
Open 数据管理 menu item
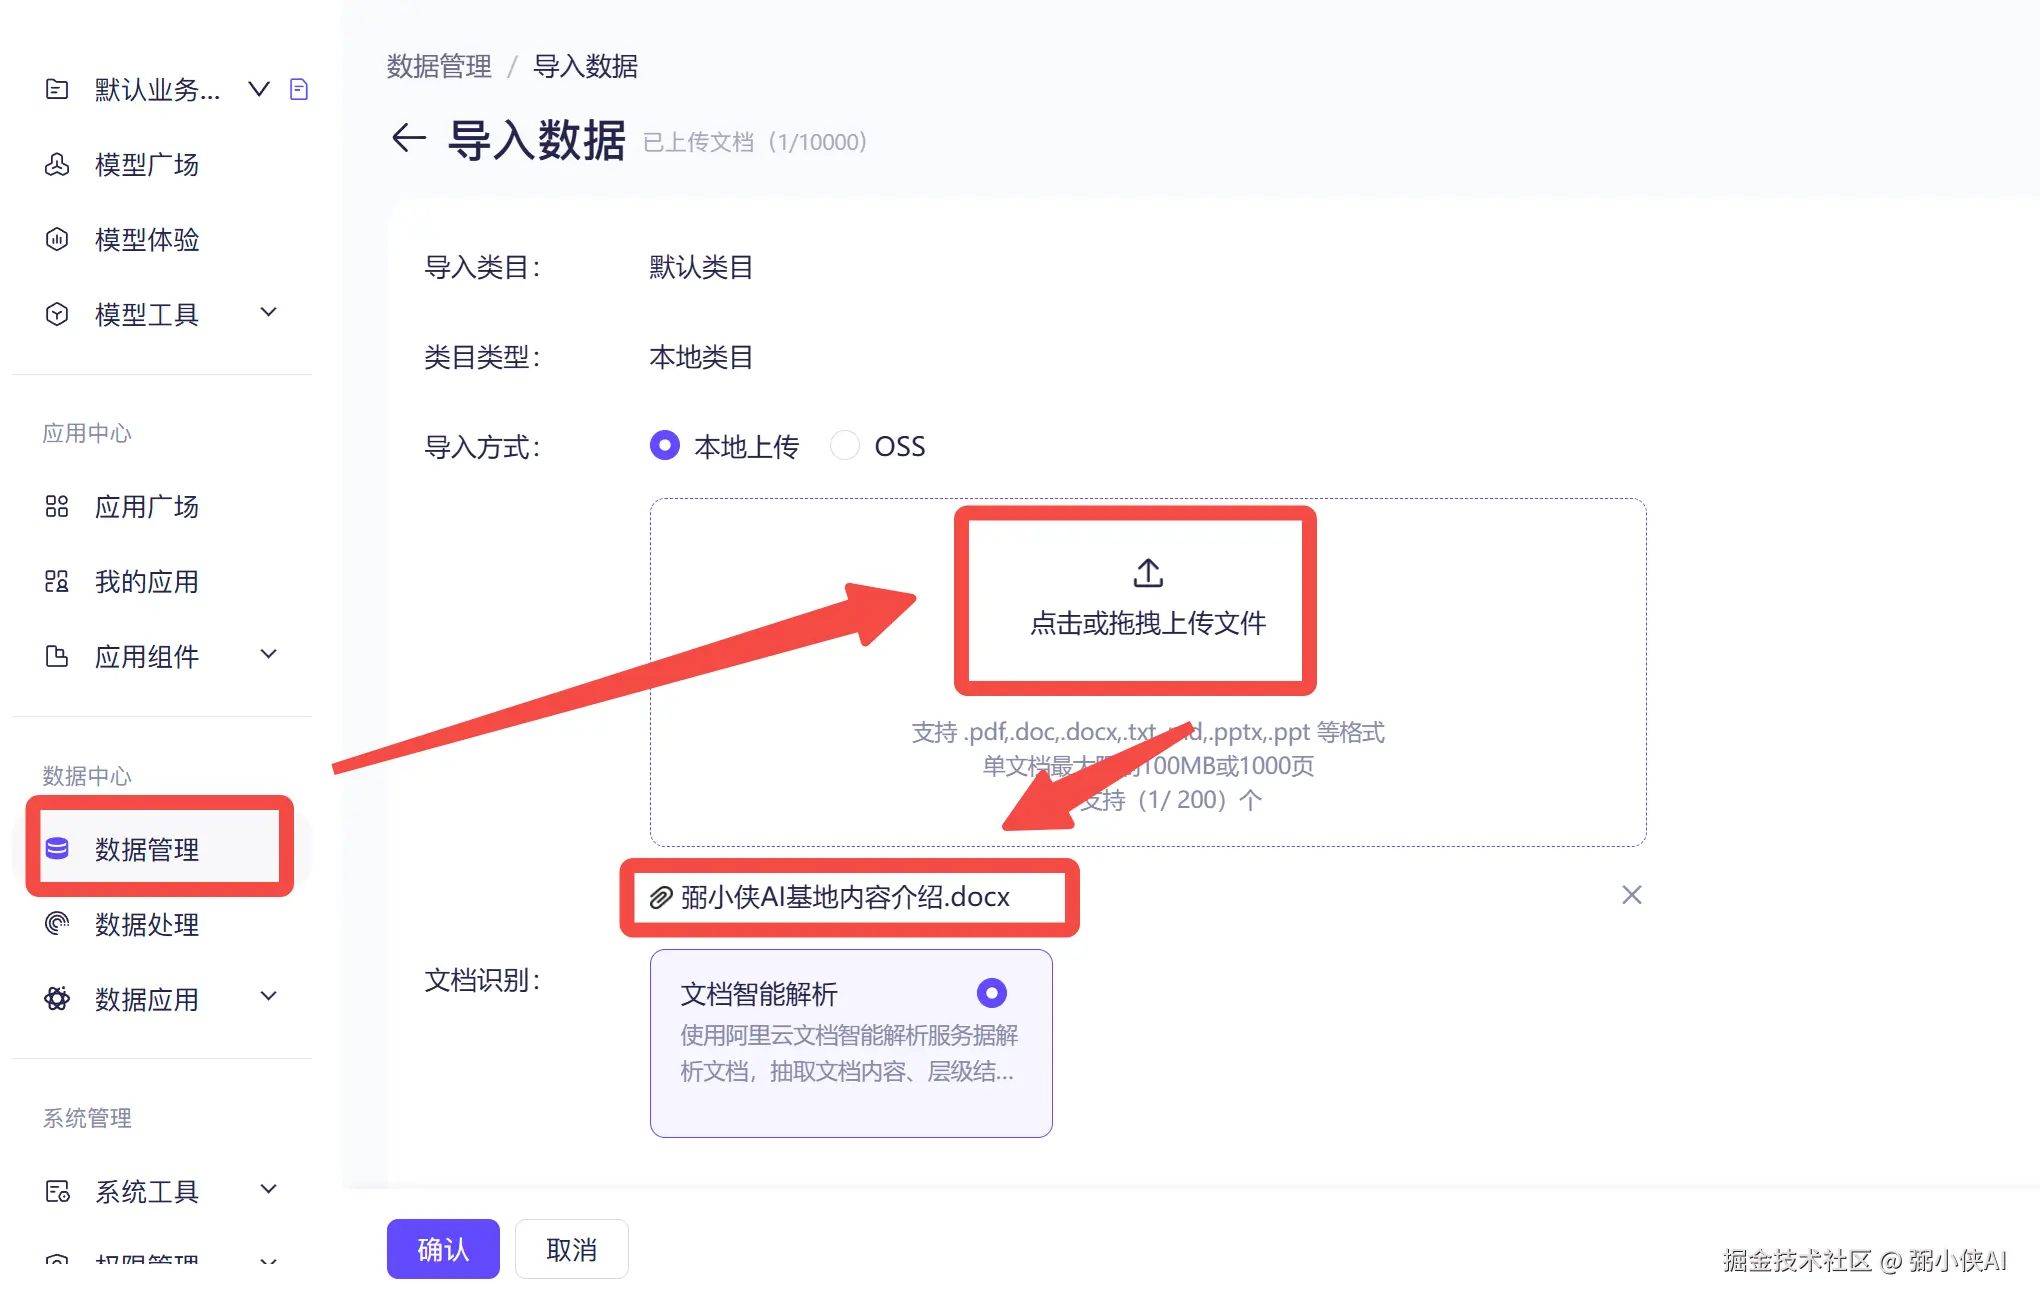tap(147, 849)
